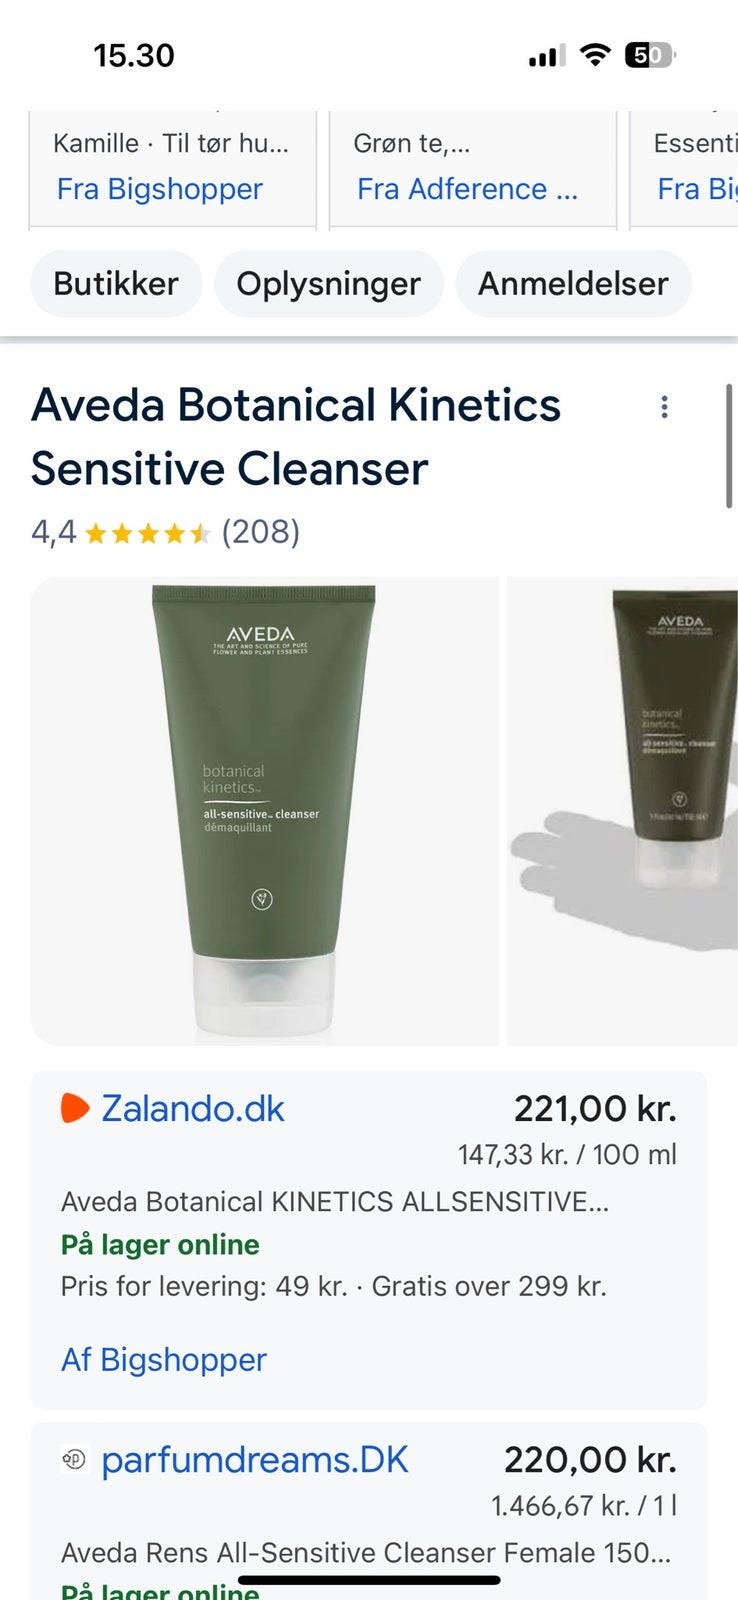738x1600 pixels.
Task: Open Fra Adference link under Grøn te card
Action: pyautogui.click(x=468, y=189)
